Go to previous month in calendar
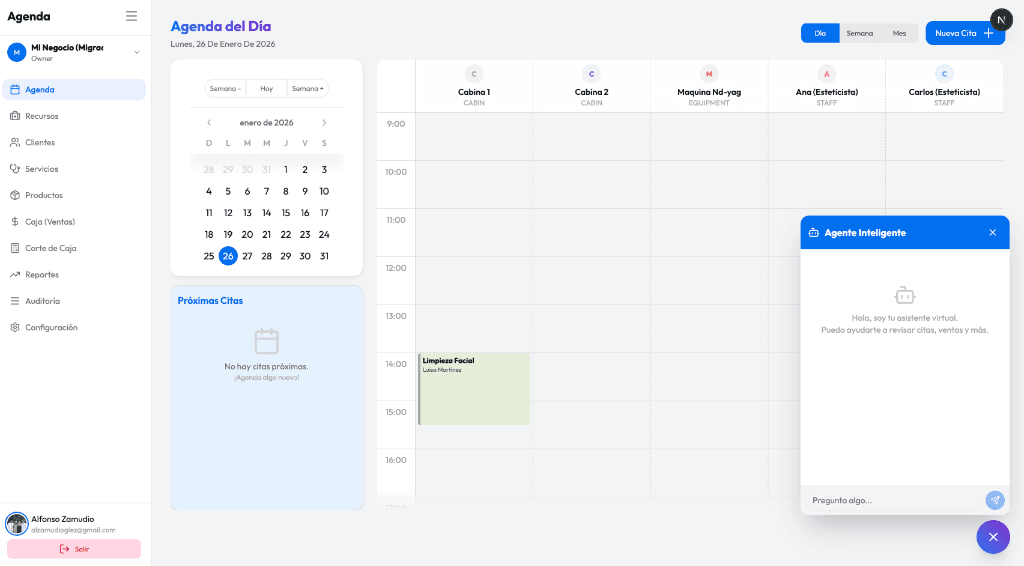The width and height of the screenshot is (1024, 566). (x=209, y=123)
